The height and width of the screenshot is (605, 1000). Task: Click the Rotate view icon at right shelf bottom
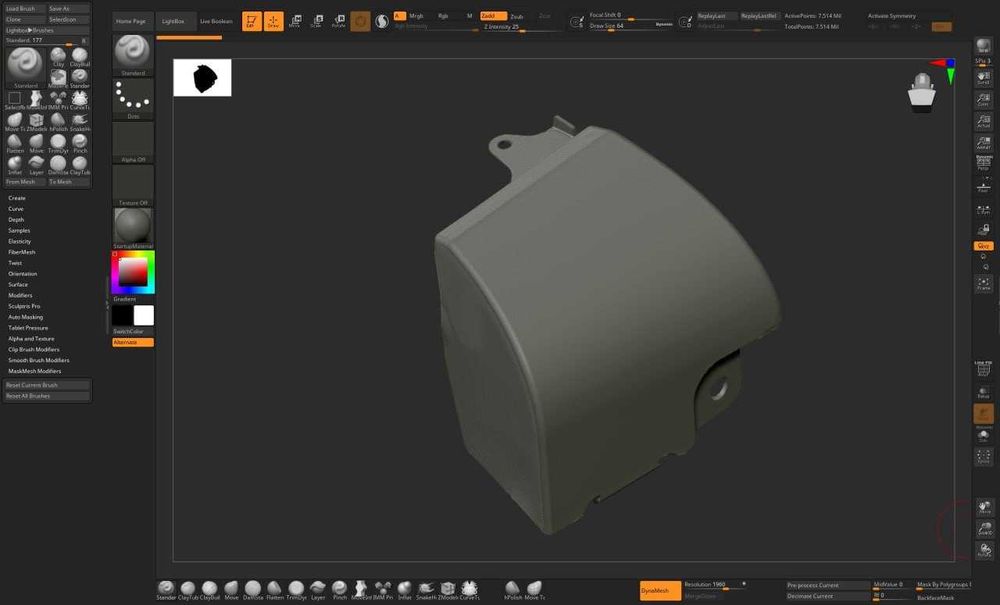pyautogui.click(x=985, y=550)
